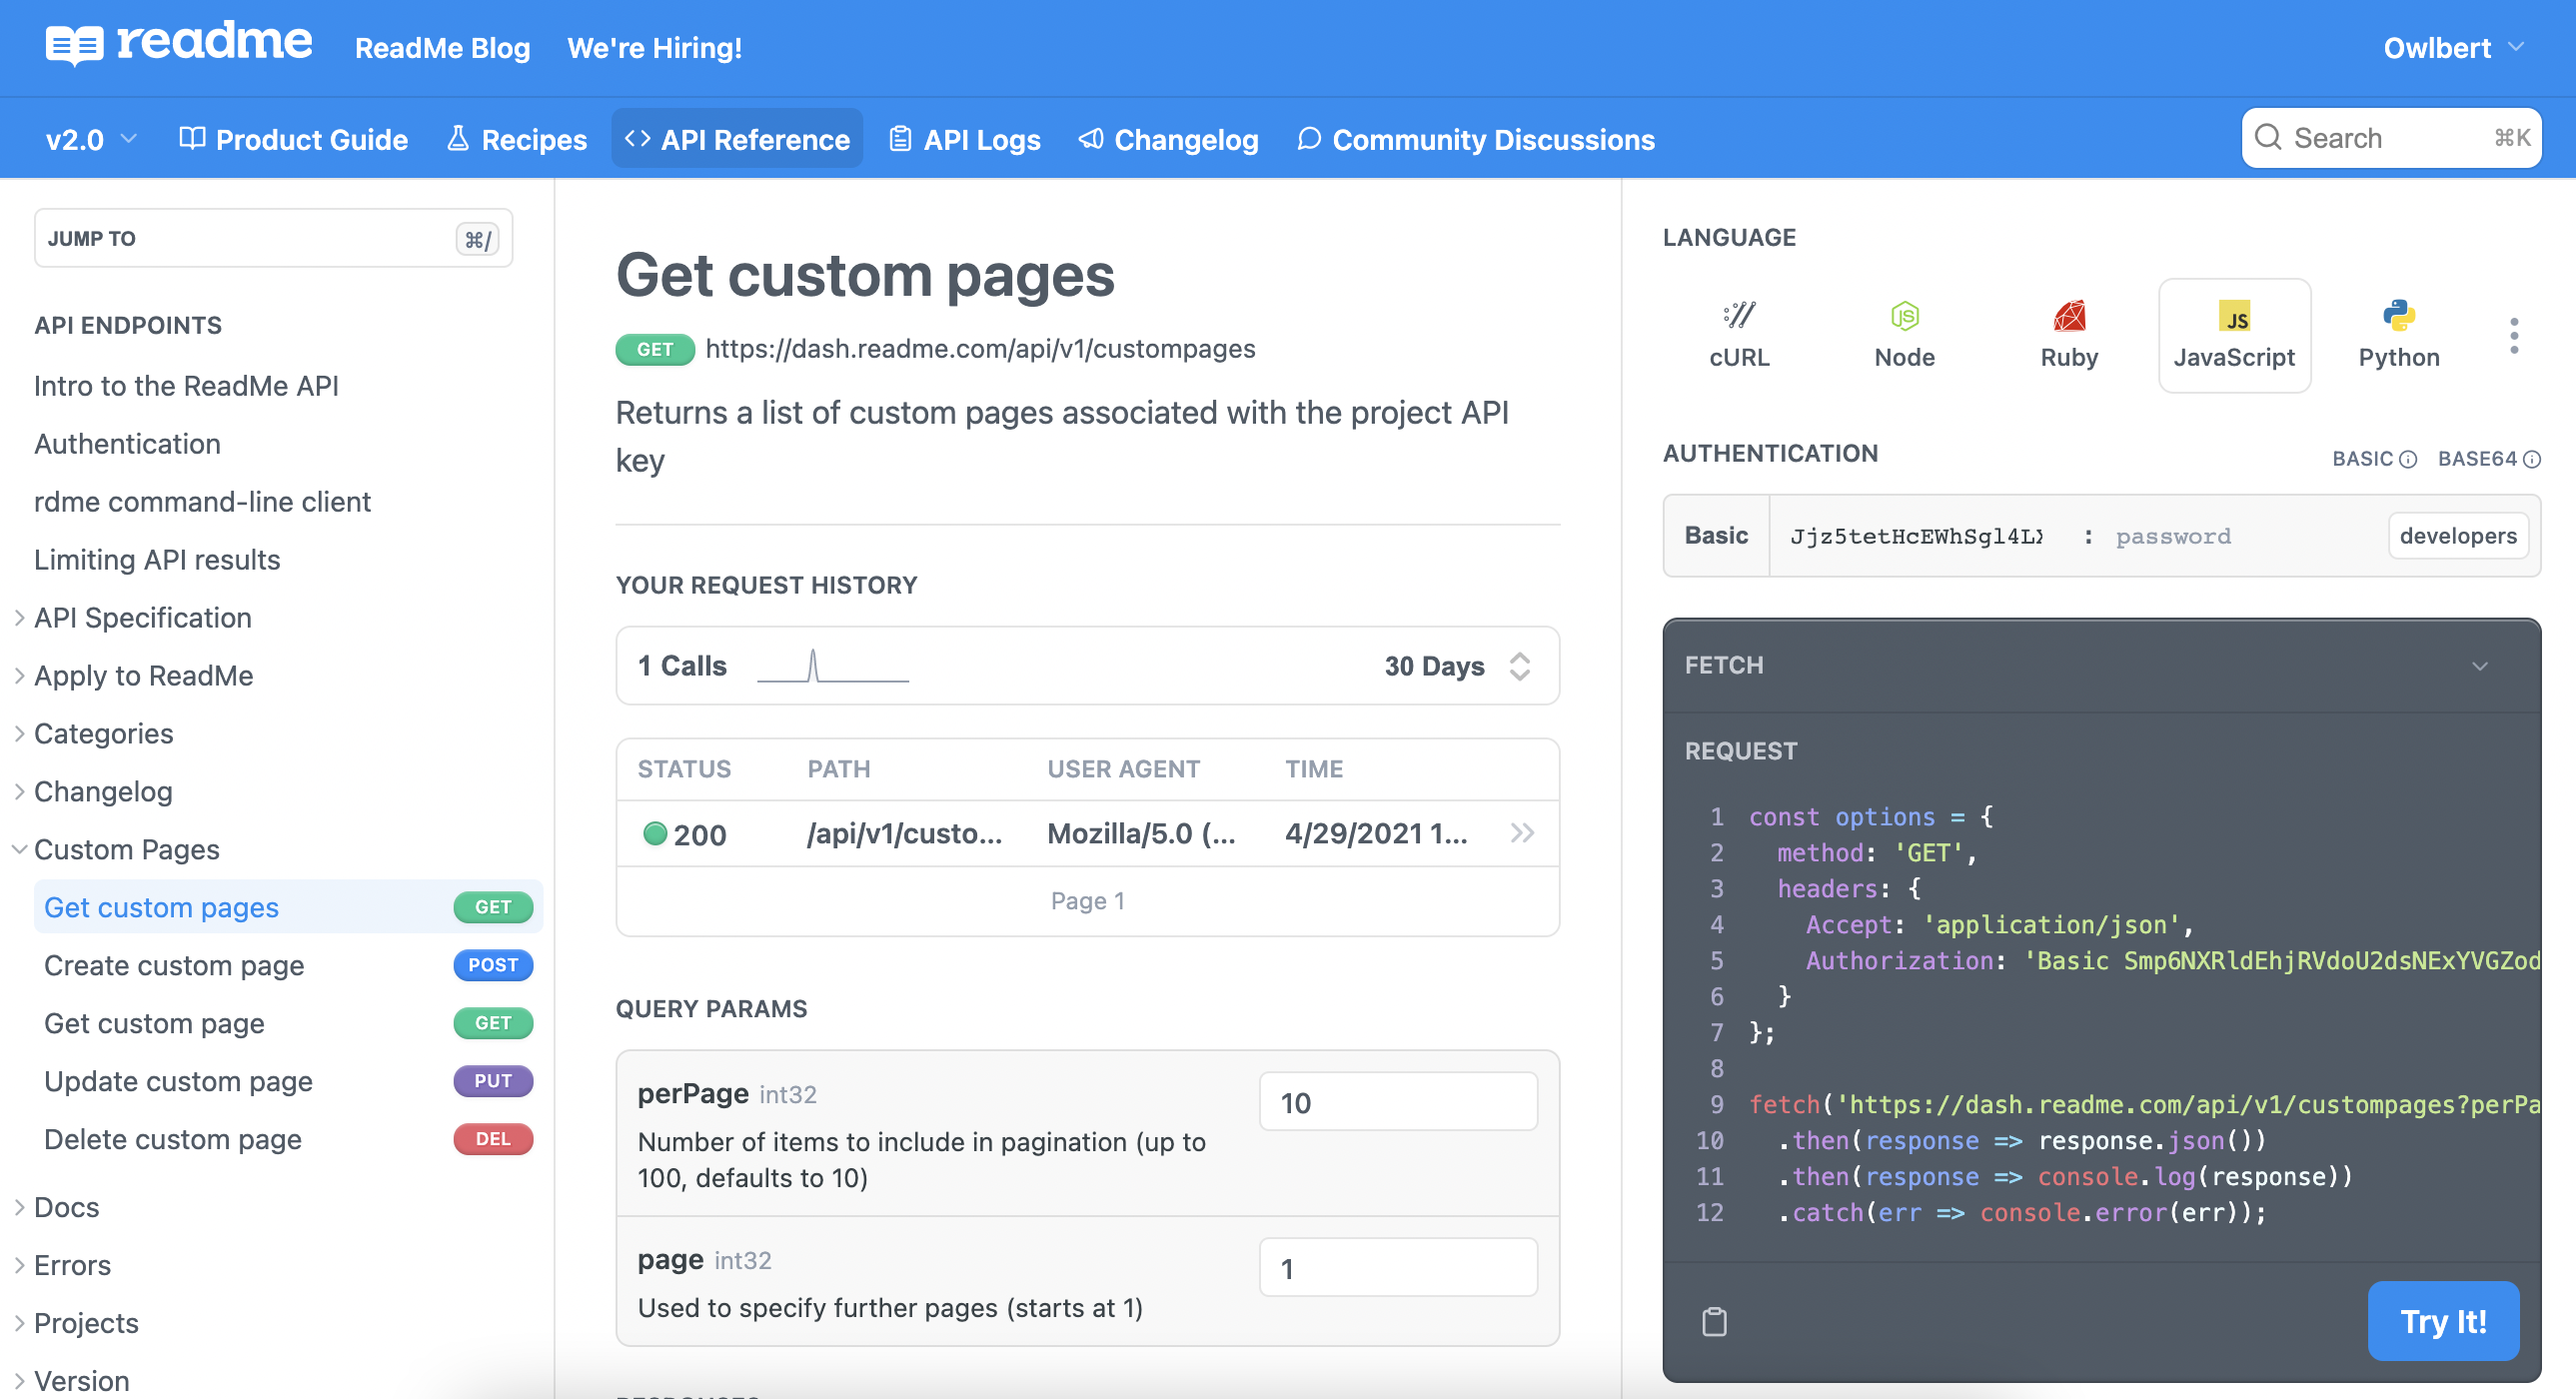
Task: Click the BASIC info circle icon
Action: click(x=2408, y=459)
